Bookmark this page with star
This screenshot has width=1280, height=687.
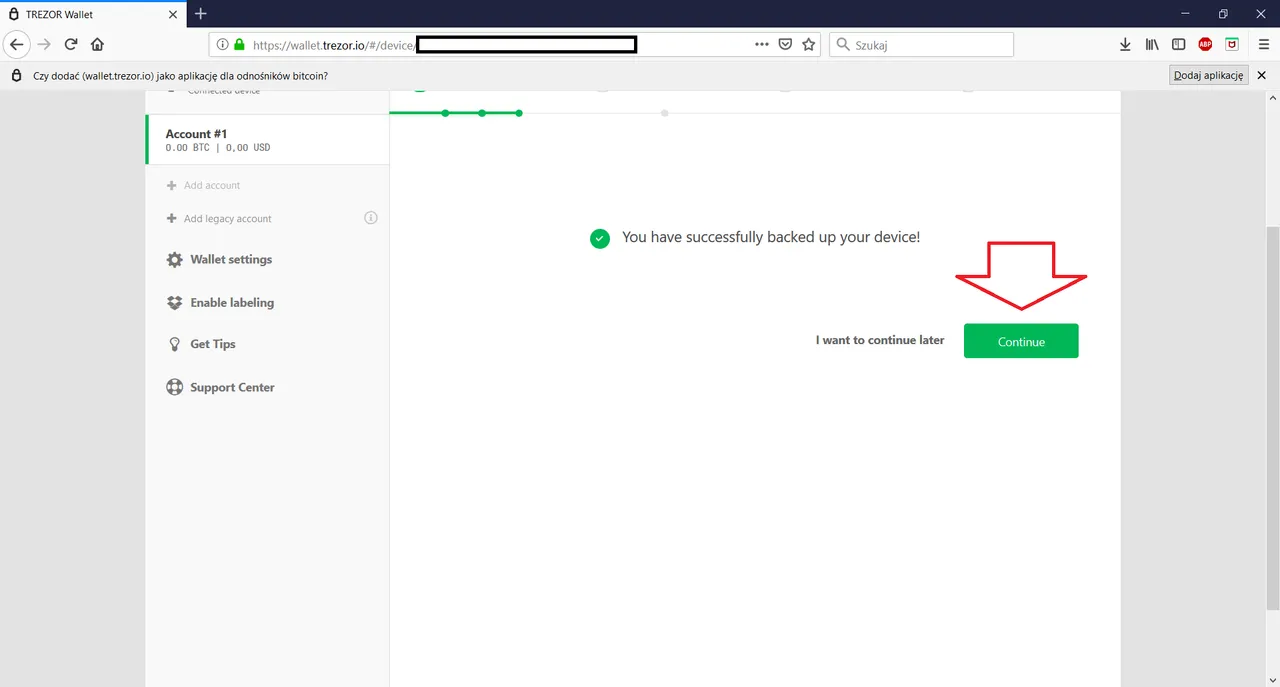click(809, 44)
